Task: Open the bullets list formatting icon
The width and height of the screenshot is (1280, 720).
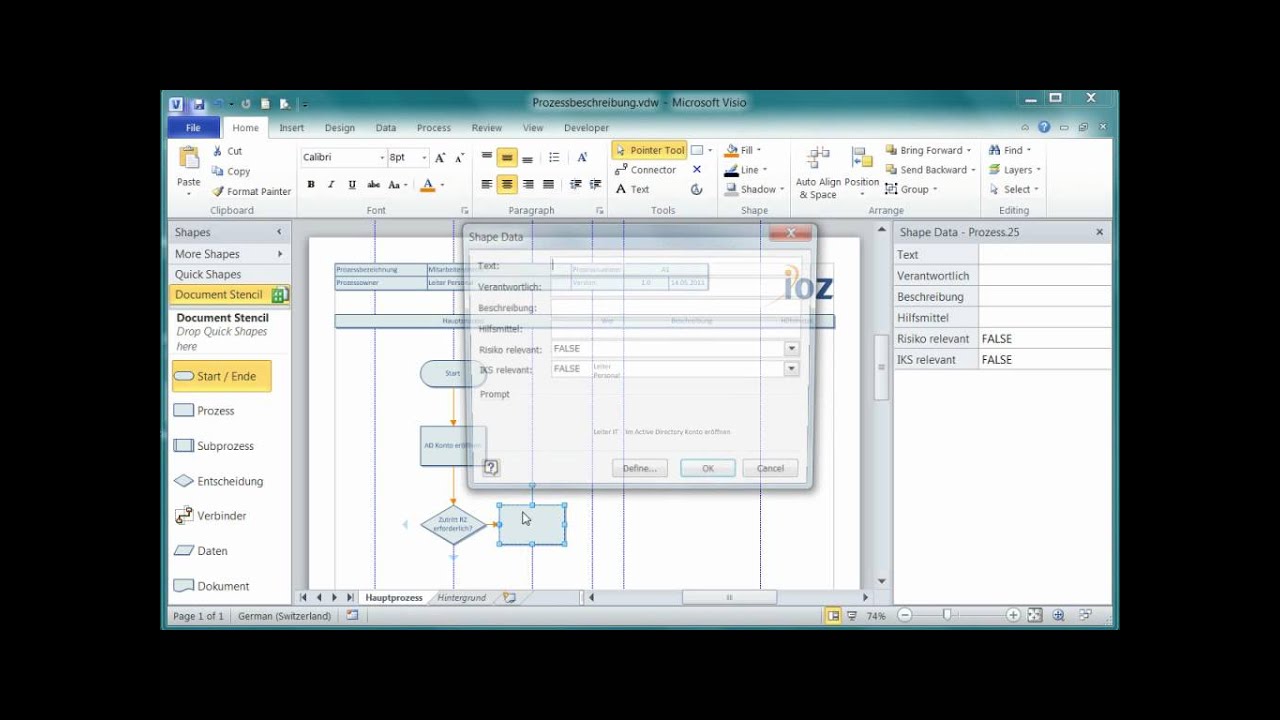Action: (554, 158)
